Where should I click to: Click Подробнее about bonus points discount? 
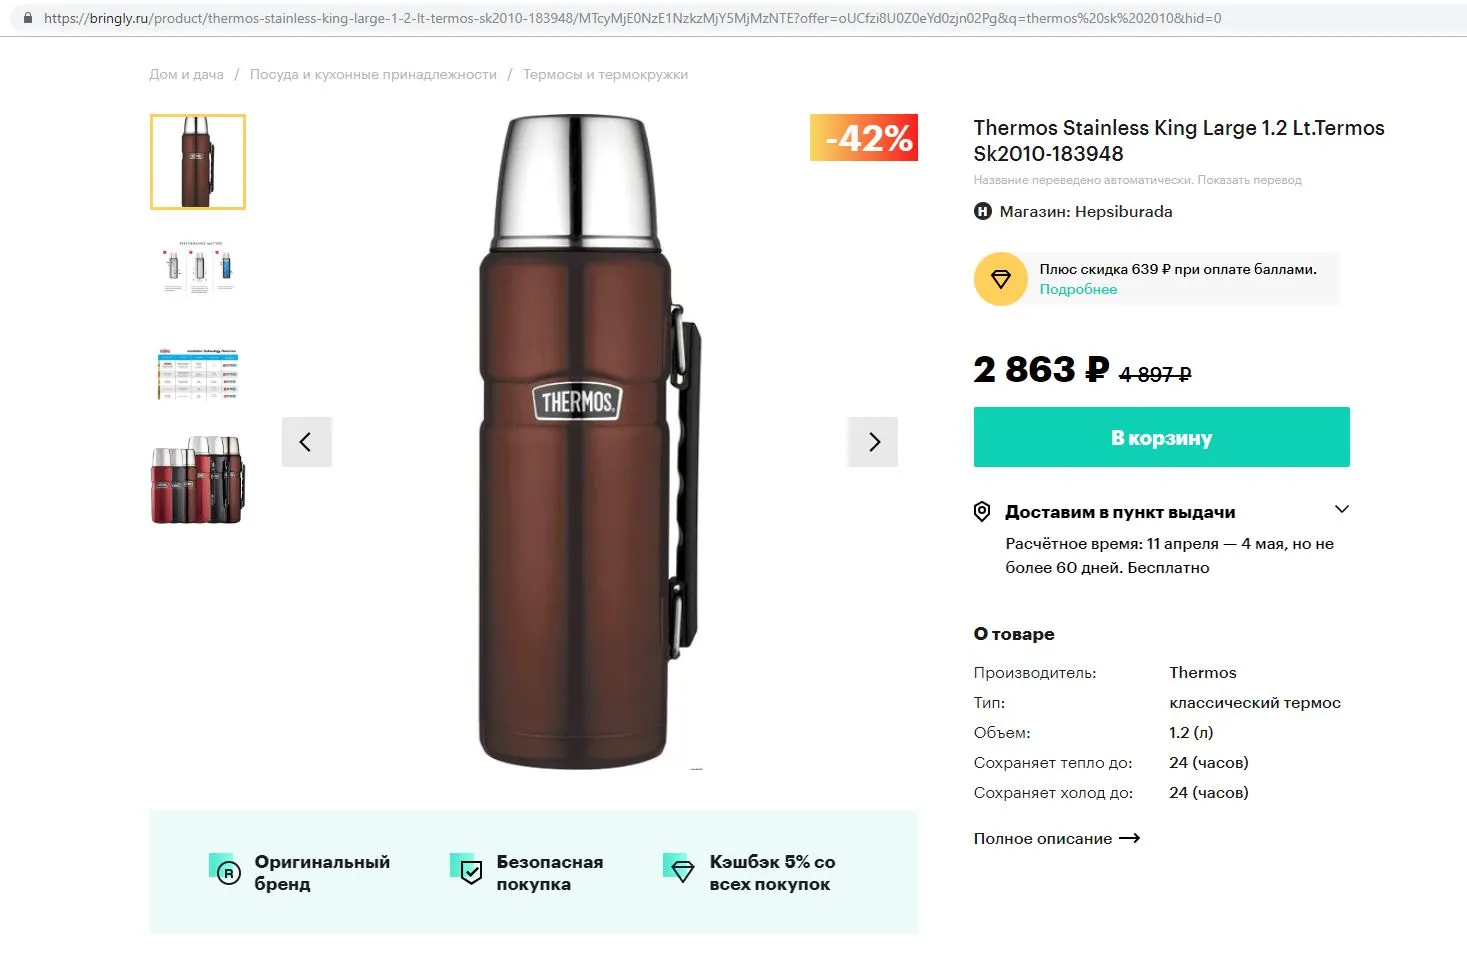tap(1078, 290)
